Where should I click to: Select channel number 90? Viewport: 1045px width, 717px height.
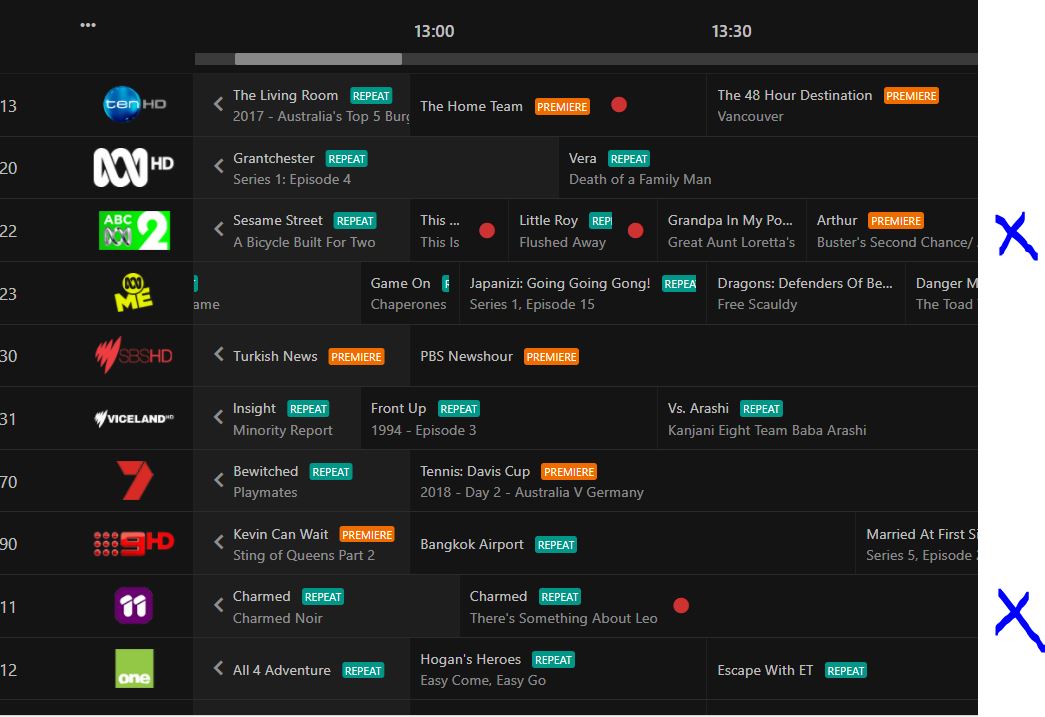coord(8,544)
